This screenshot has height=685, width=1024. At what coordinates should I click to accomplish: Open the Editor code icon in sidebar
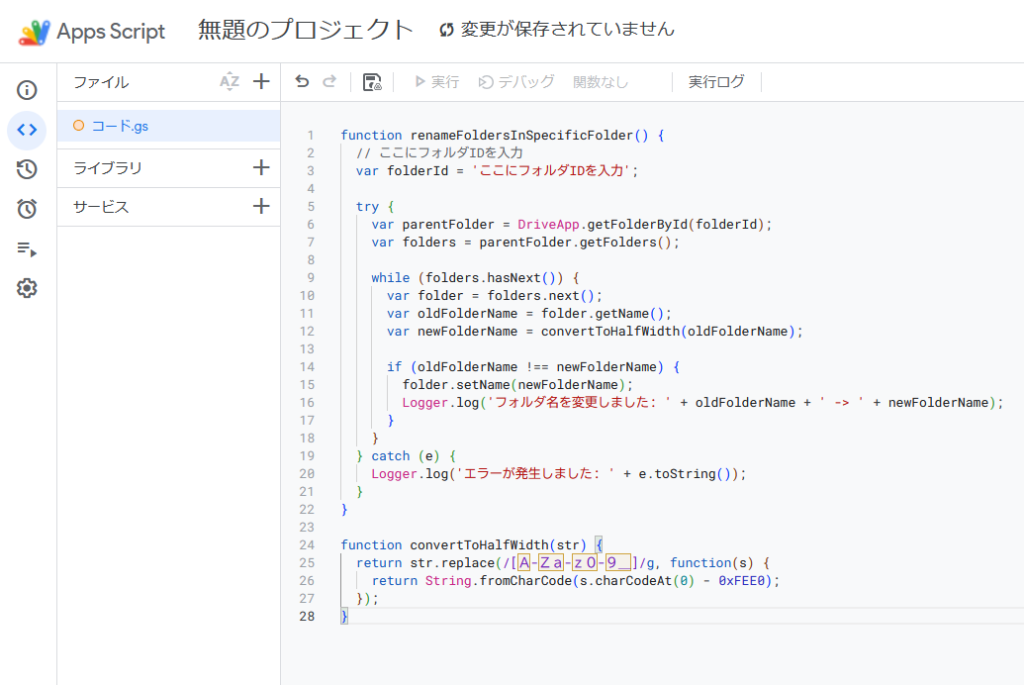click(27, 130)
